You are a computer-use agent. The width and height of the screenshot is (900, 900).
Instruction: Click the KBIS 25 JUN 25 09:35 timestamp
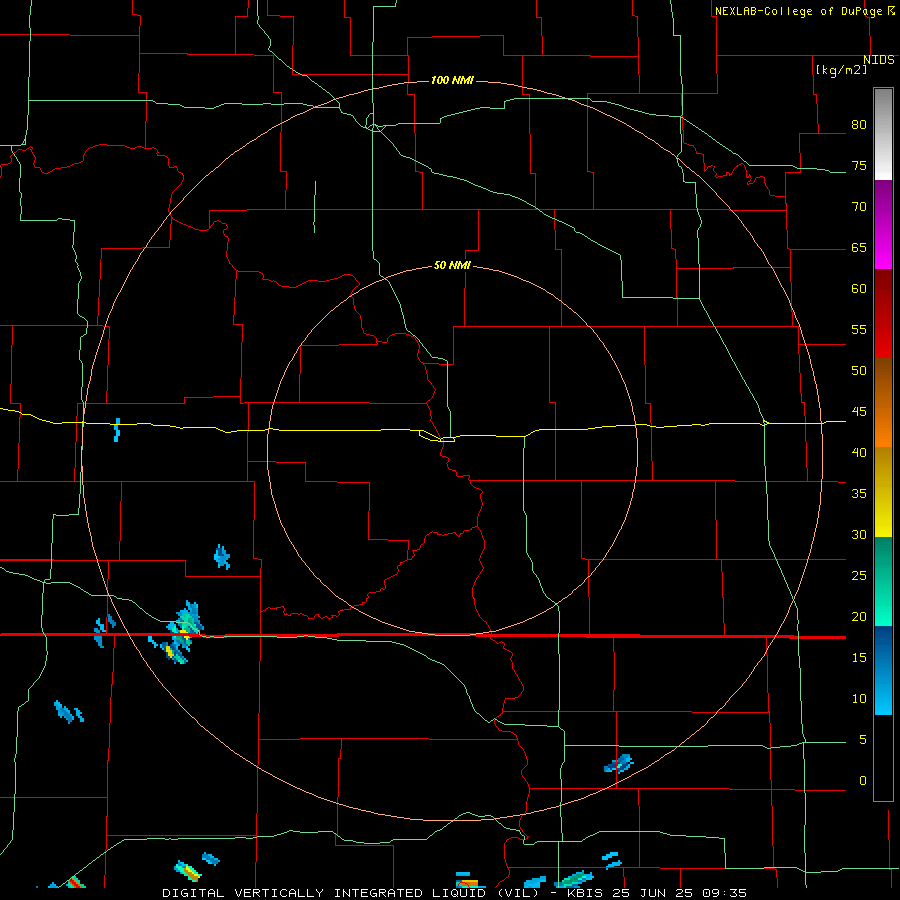(657, 893)
